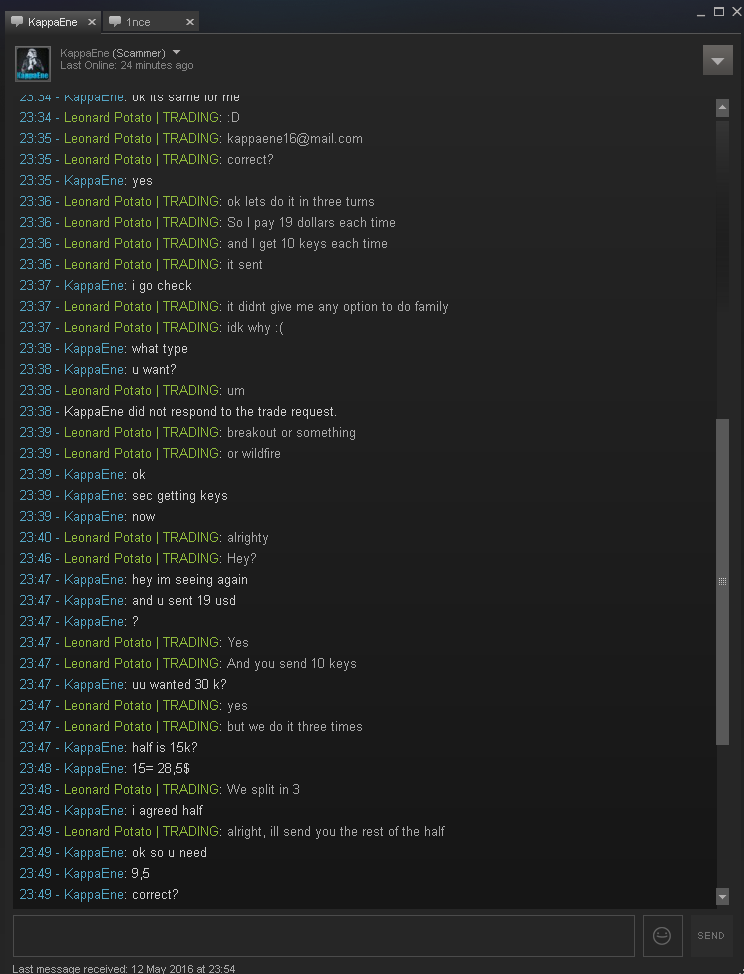The height and width of the screenshot is (974, 744).
Task: Click the scrollbar up arrow
Action: (722, 107)
